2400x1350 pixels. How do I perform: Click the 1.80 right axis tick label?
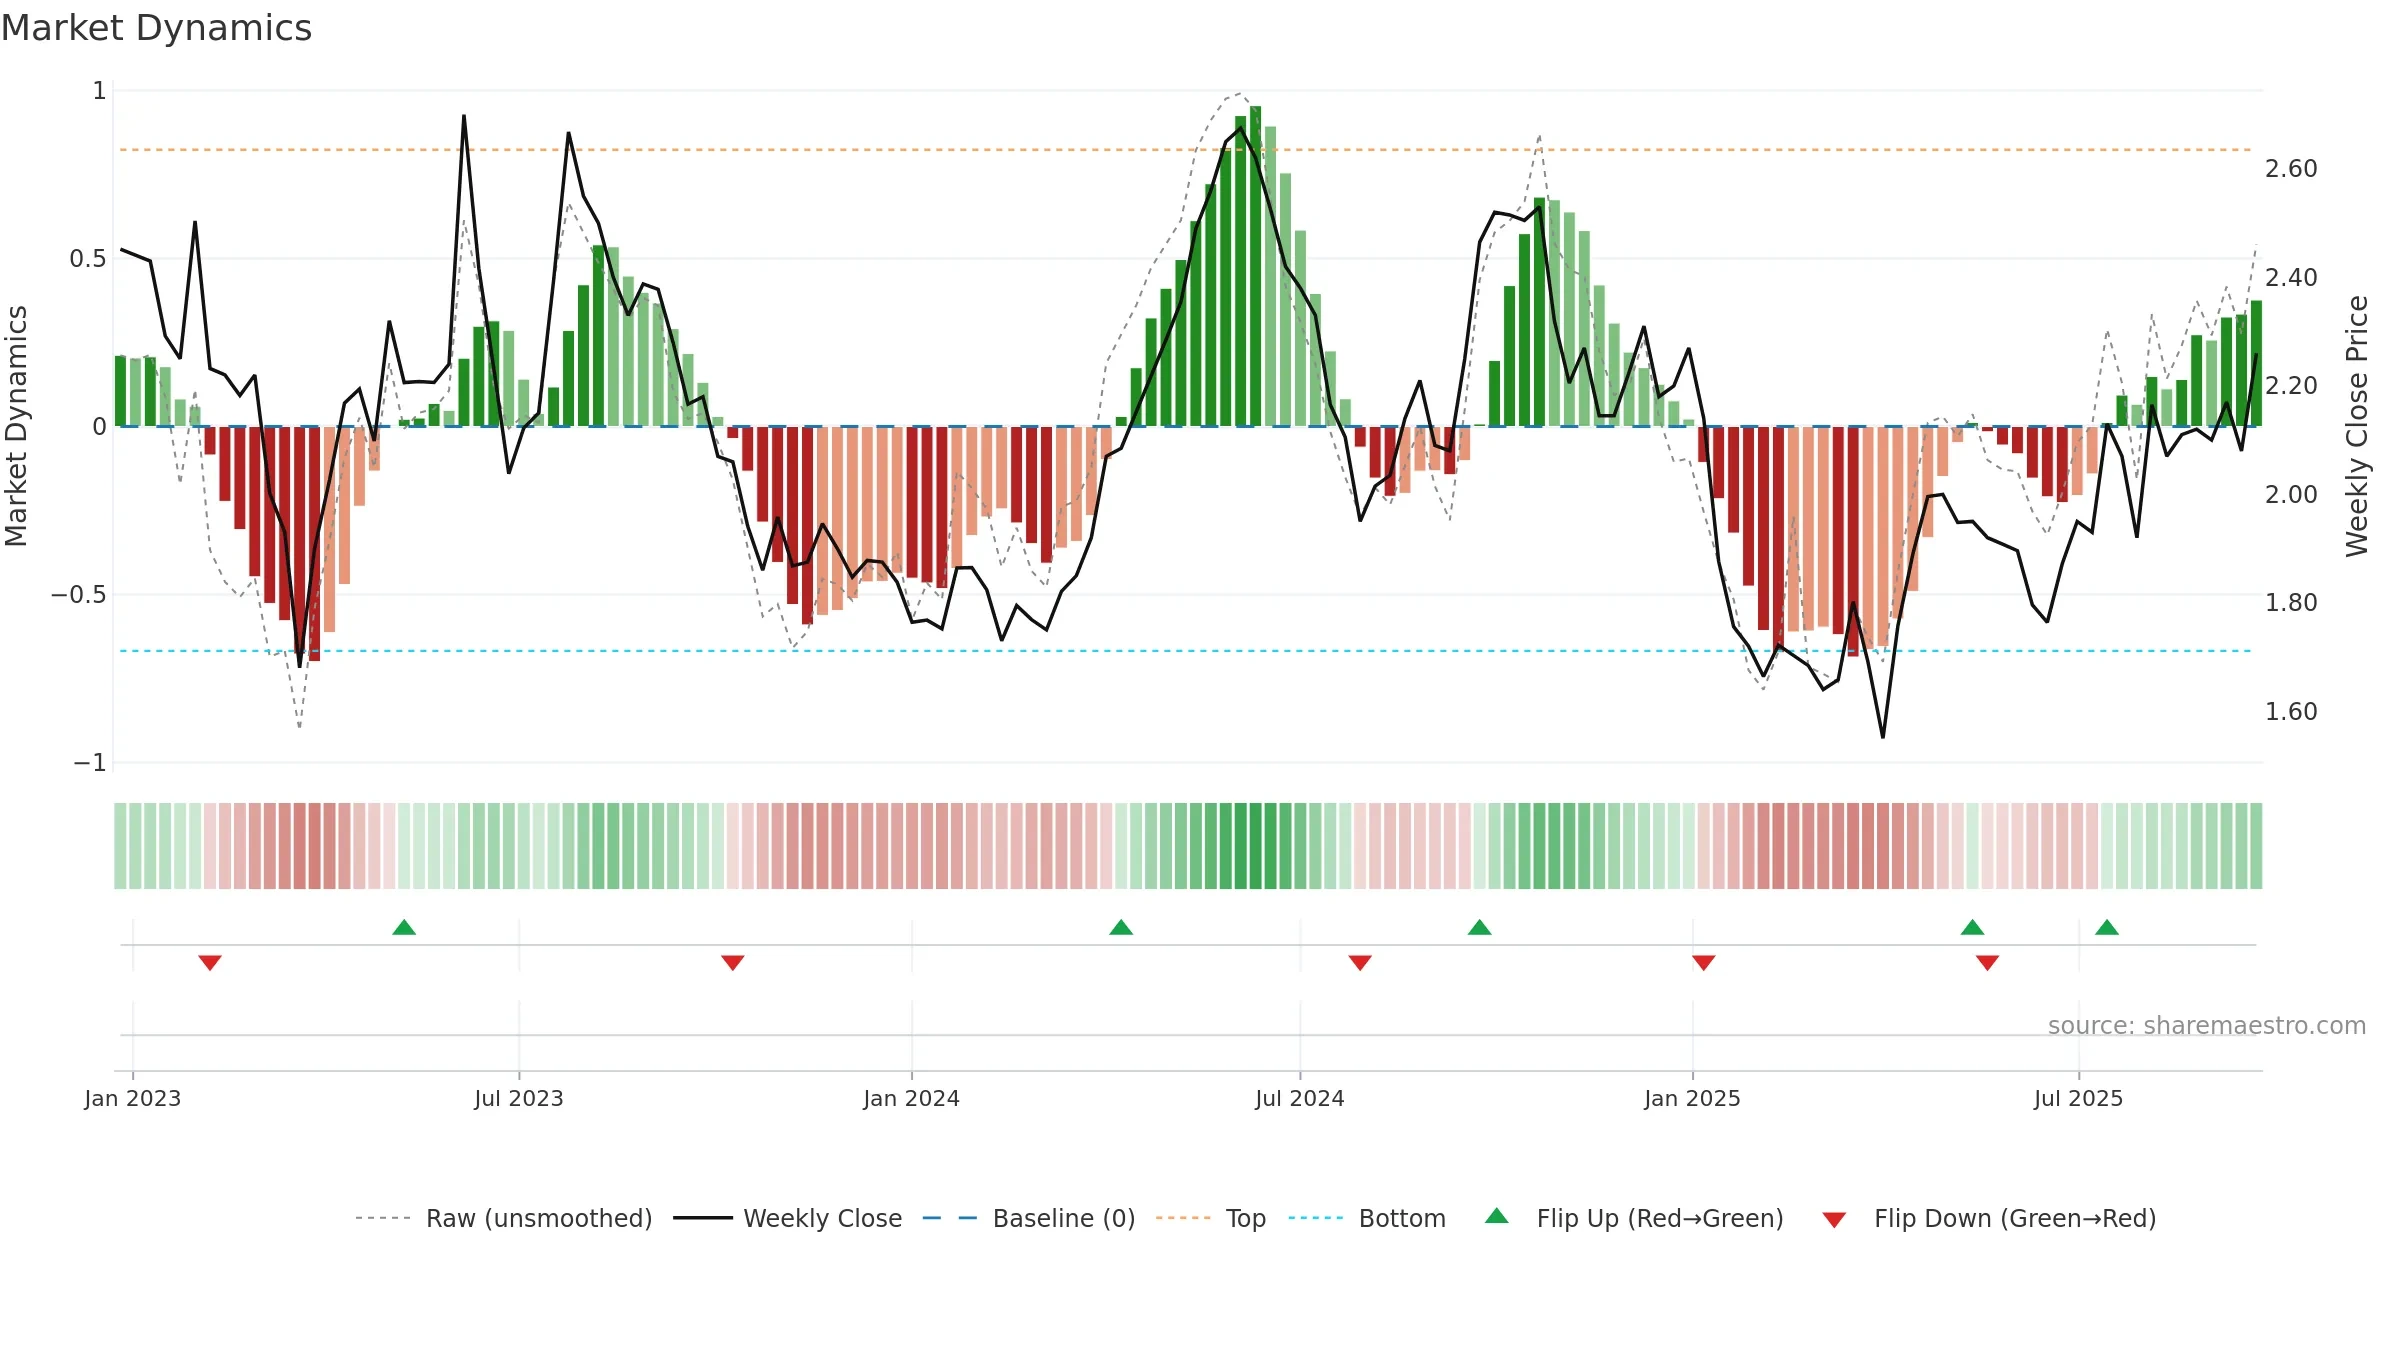point(2291,603)
